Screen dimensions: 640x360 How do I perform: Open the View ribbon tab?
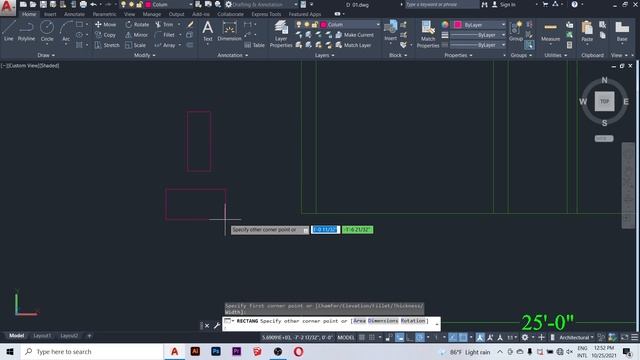coord(129,14)
